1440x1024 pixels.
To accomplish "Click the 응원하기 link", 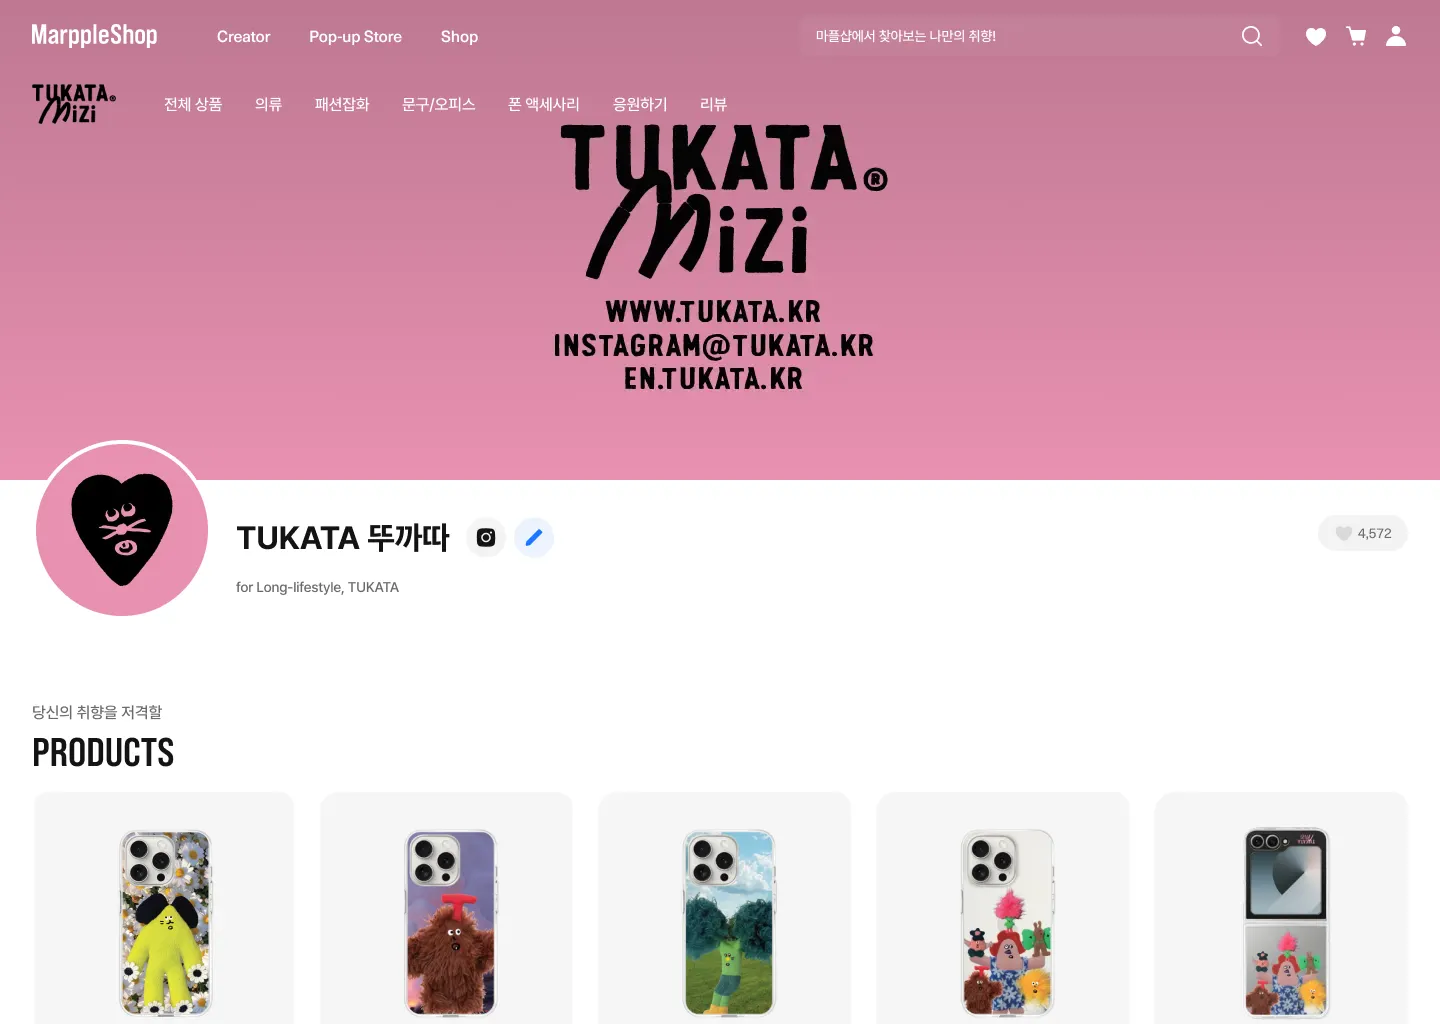I will [x=640, y=104].
